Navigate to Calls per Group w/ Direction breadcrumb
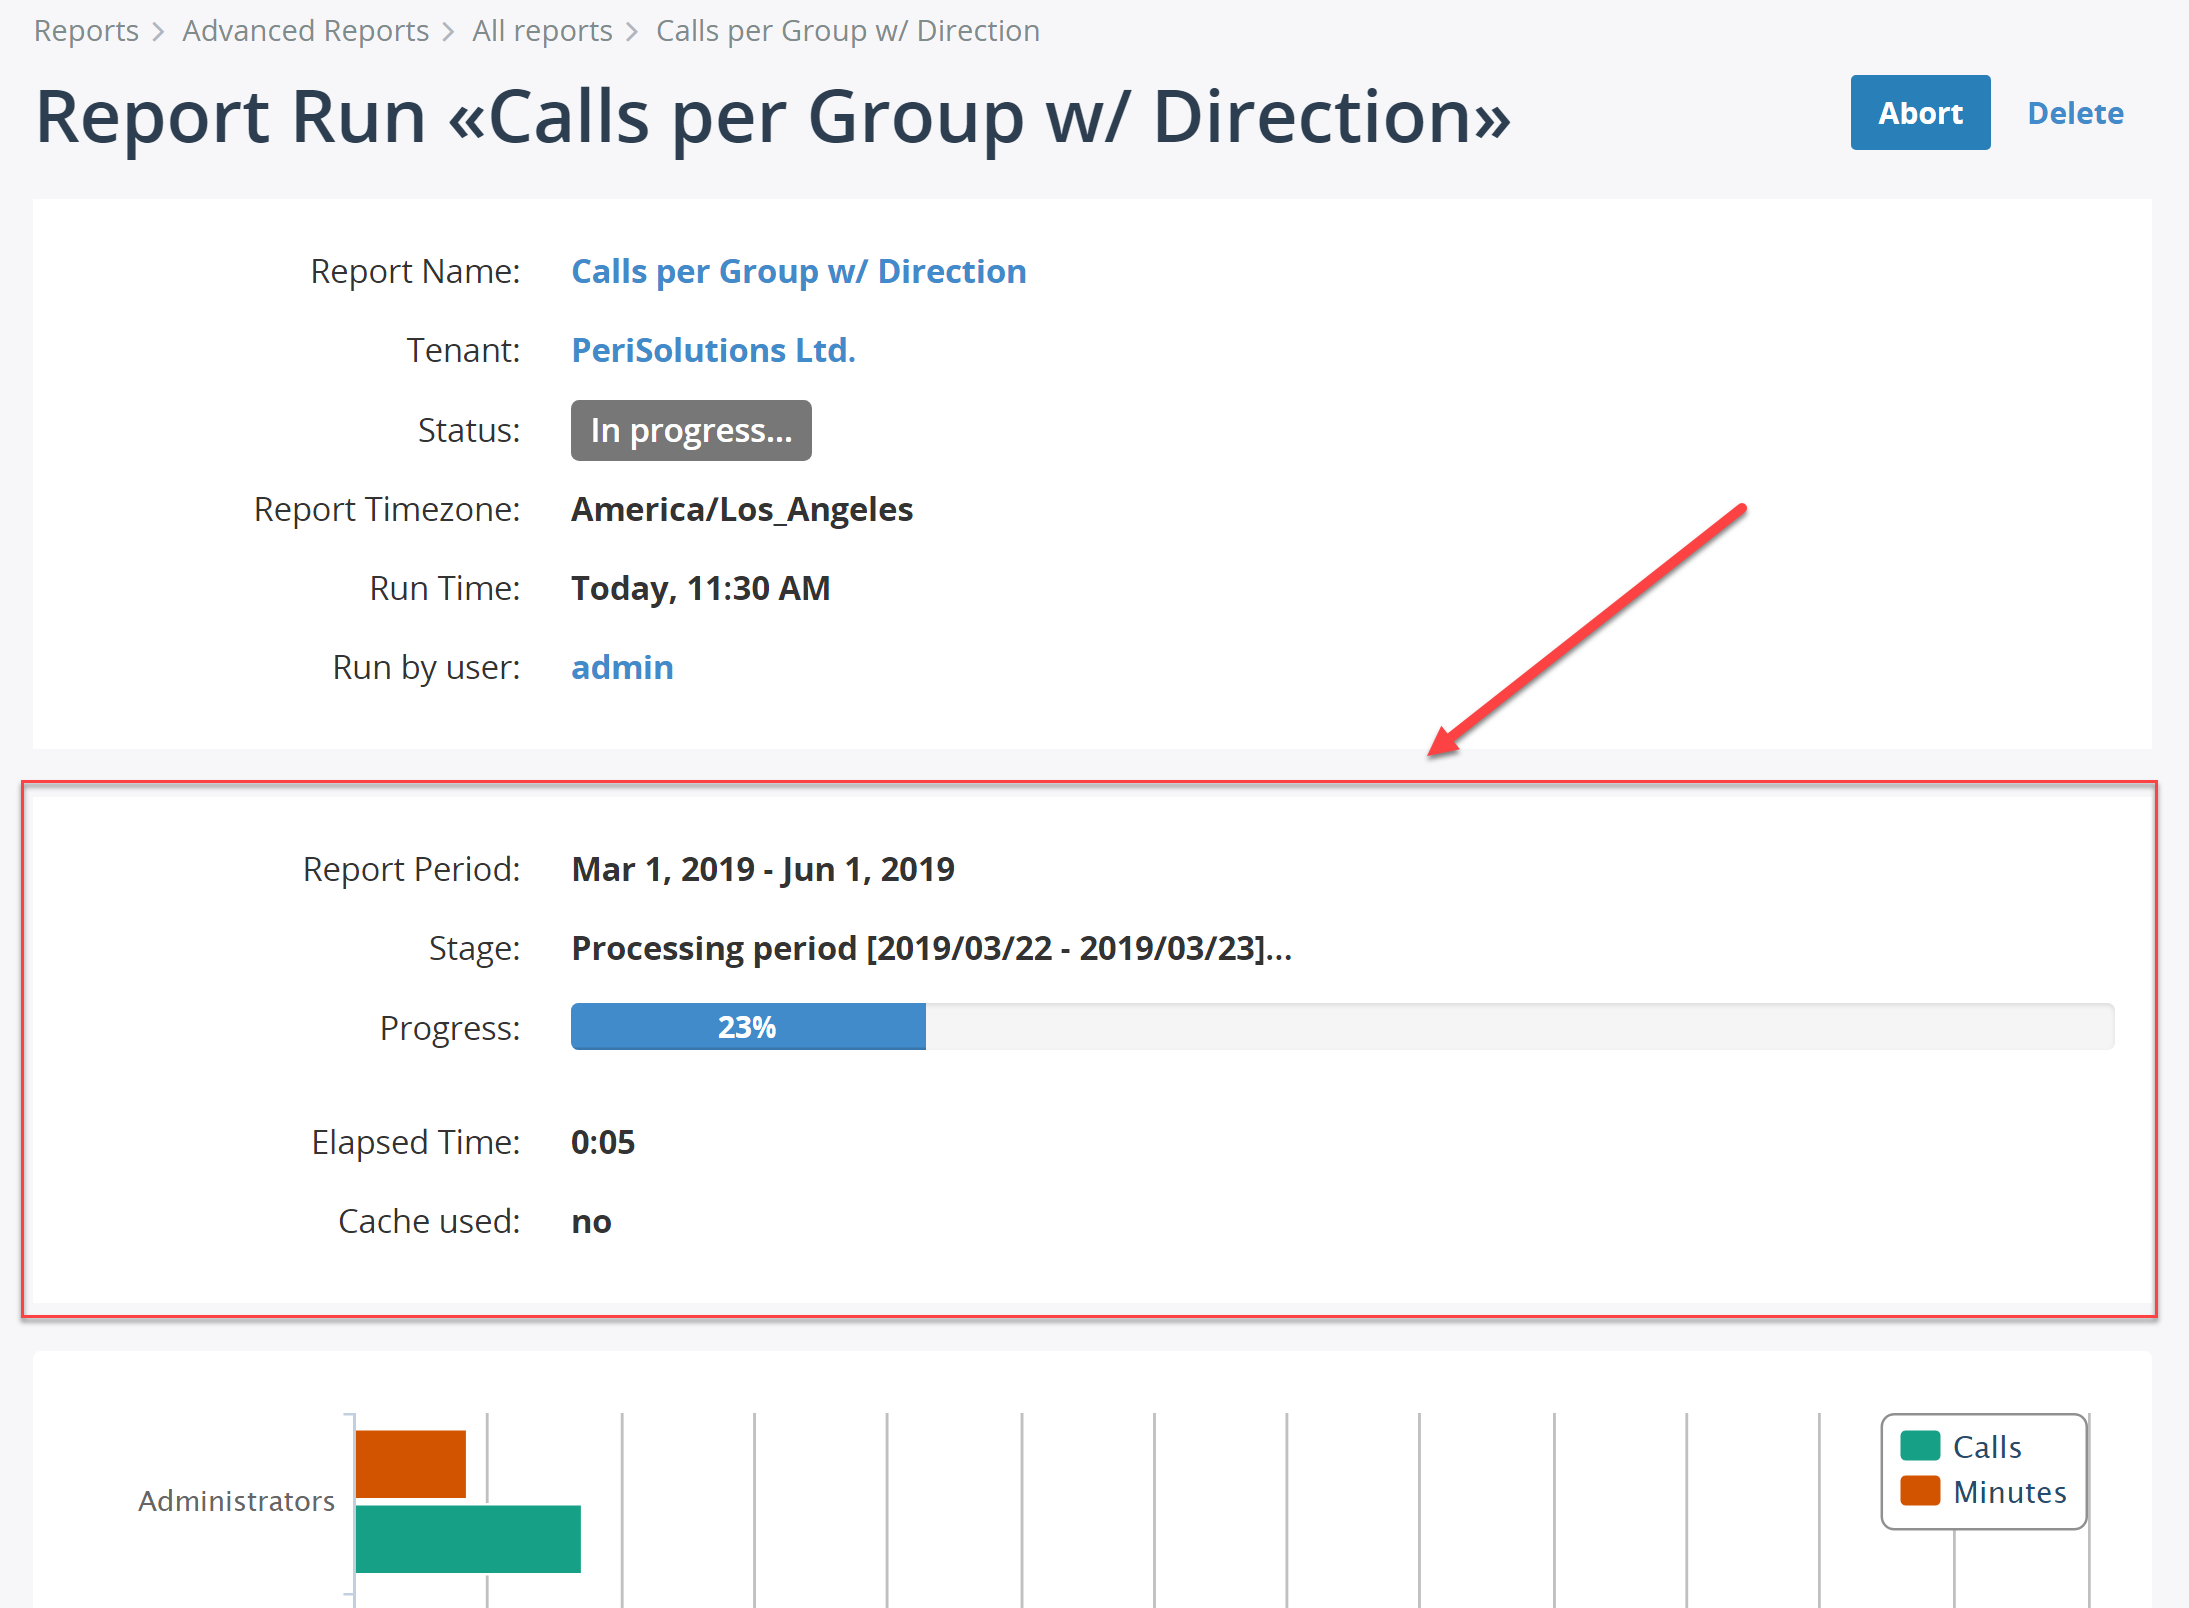The image size is (2189, 1608). (x=850, y=31)
